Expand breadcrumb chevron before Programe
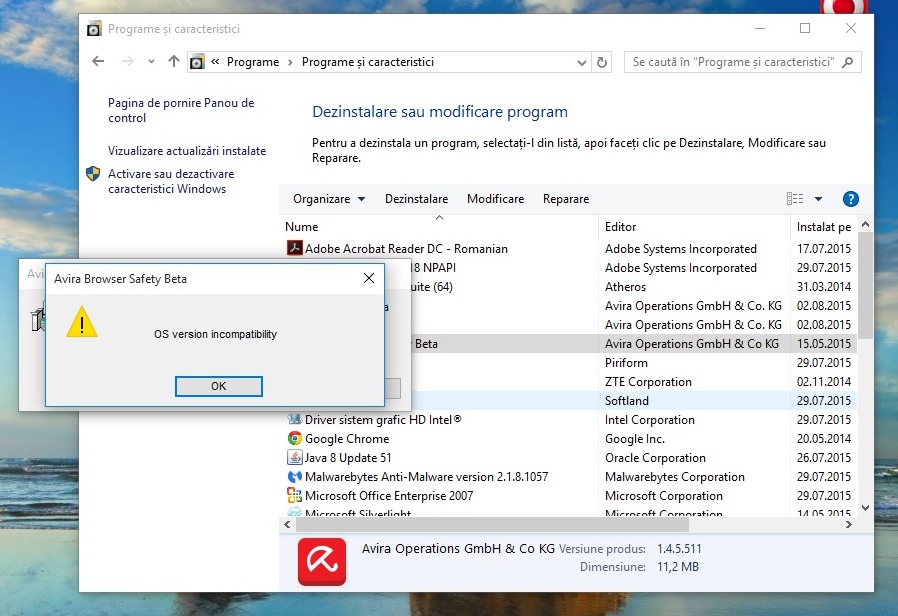This screenshot has width=898, height=616. click(x=215, y=61)
